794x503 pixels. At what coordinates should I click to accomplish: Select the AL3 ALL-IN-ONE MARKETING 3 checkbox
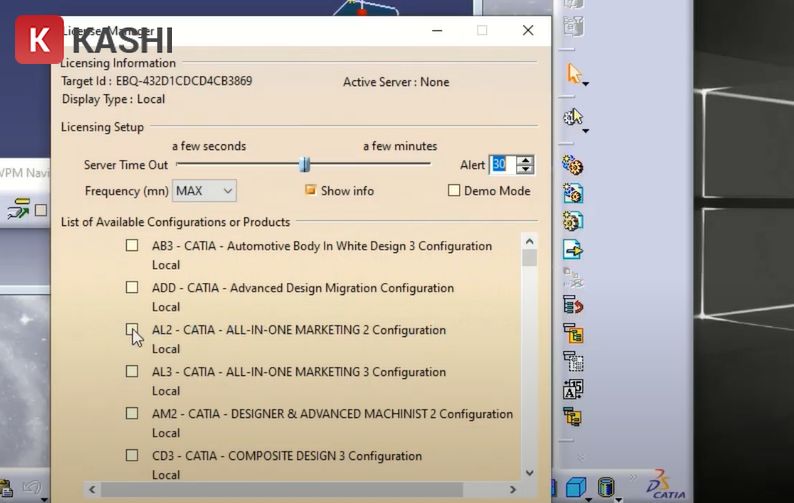132,371
